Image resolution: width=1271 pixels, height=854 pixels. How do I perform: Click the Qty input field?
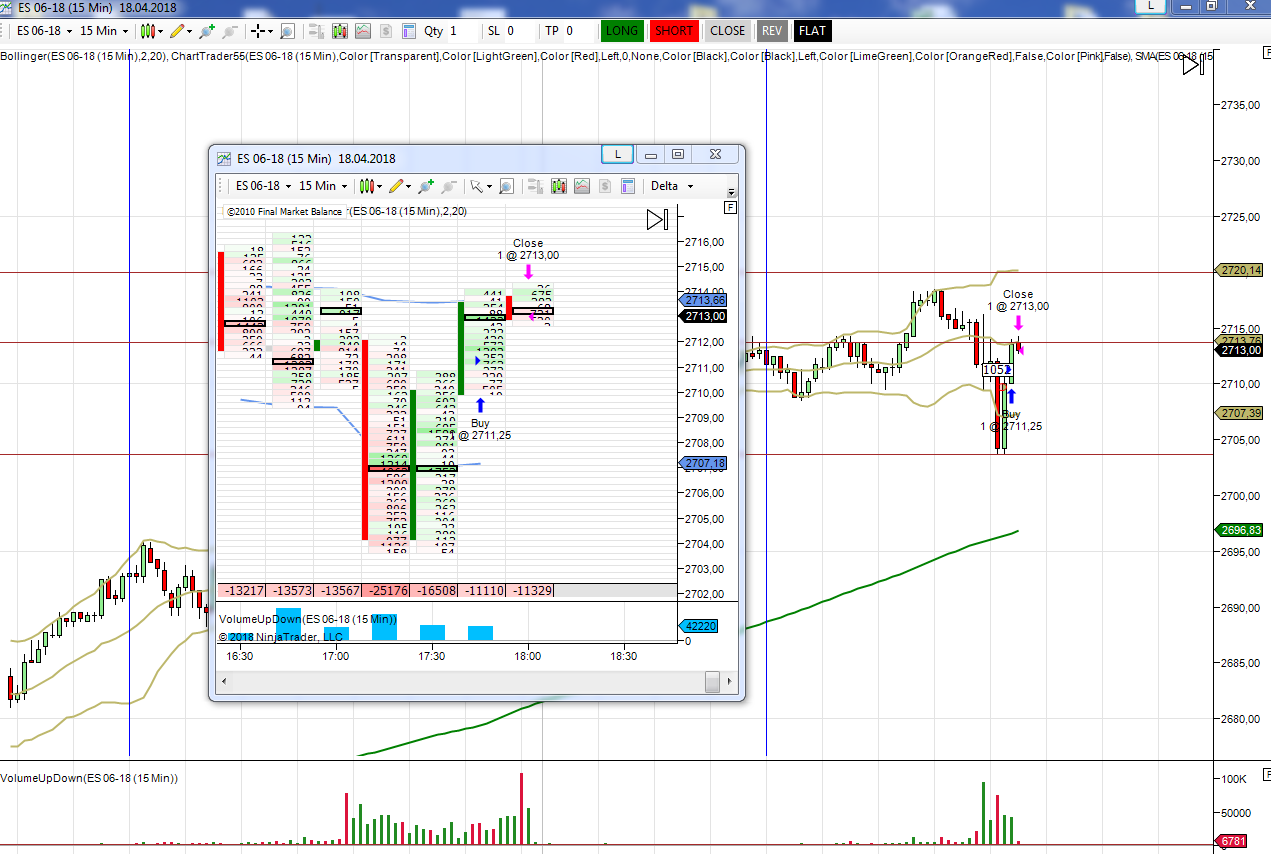(461, 31)
